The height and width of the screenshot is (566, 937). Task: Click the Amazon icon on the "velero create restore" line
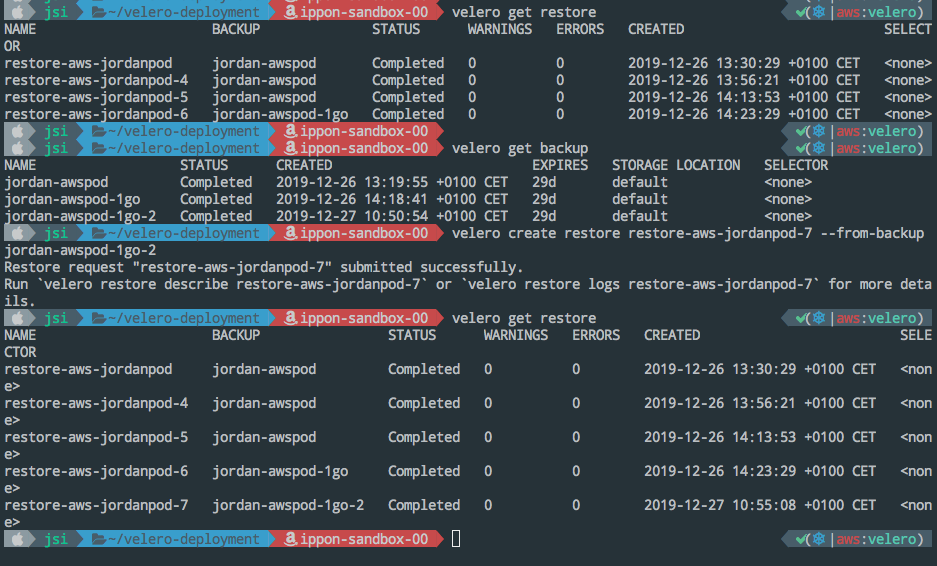[291, 233]
